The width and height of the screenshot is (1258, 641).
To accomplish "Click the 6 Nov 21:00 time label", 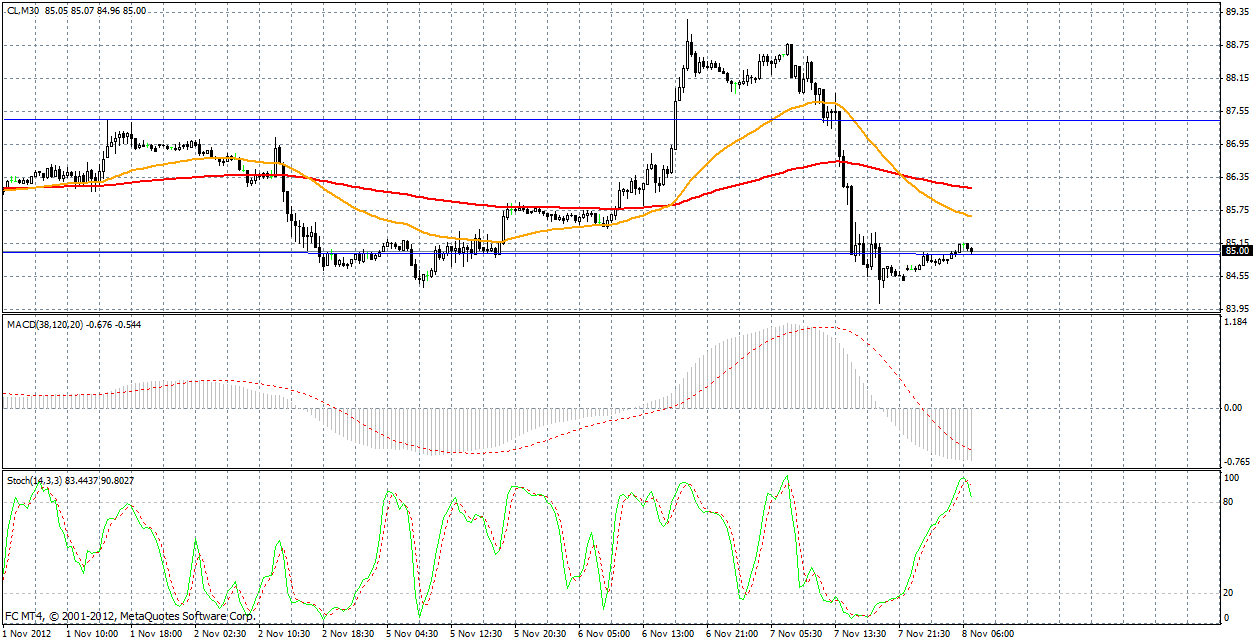I will tap(733, 633).
